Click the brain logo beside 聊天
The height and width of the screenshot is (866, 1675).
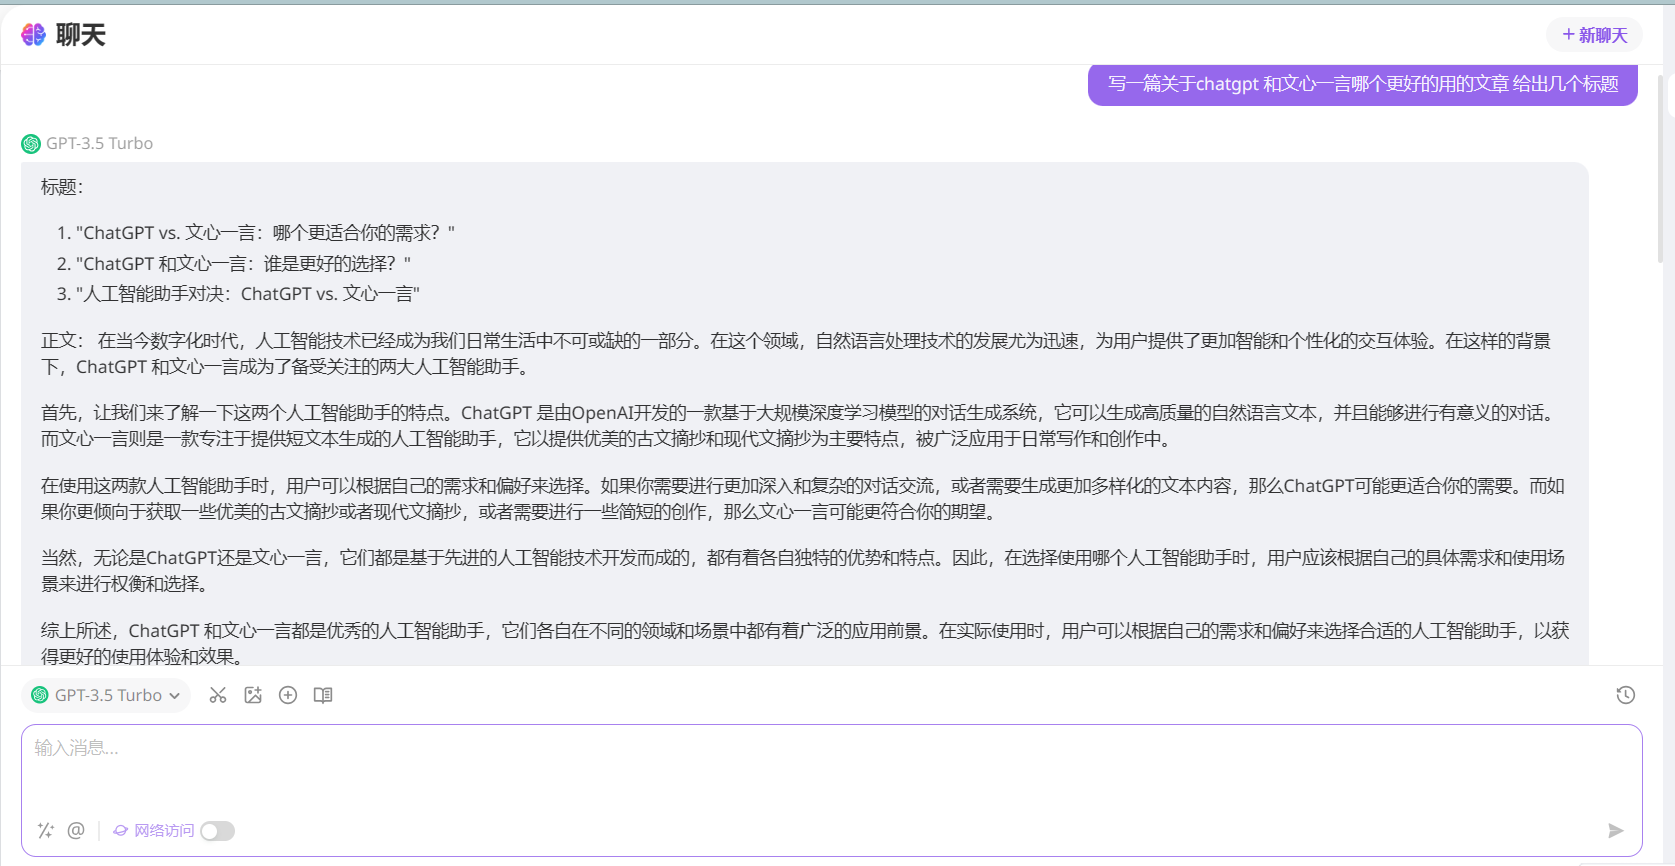coord(34,35)
